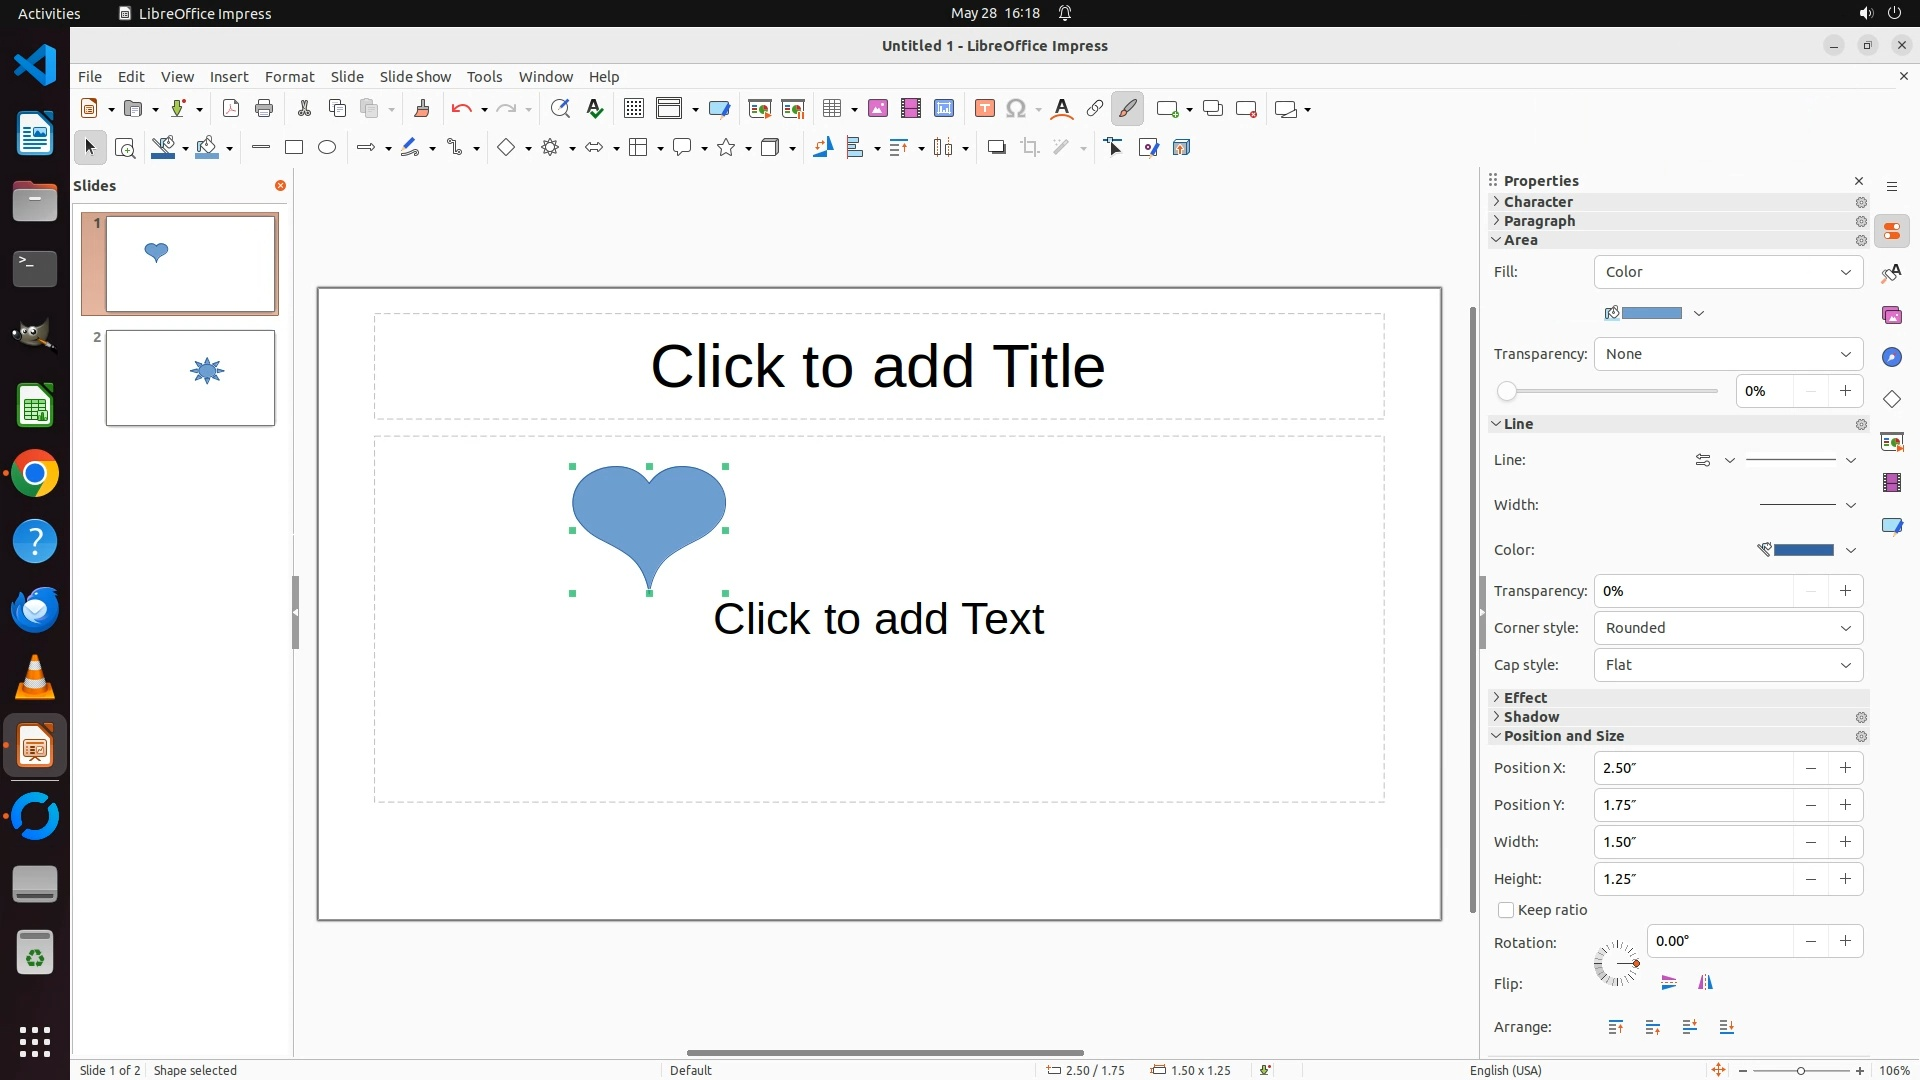The height and width of the screenshot is (1080, 1920).
Task: Toggle Point Edit Mode button
Action: point(1114,147)
